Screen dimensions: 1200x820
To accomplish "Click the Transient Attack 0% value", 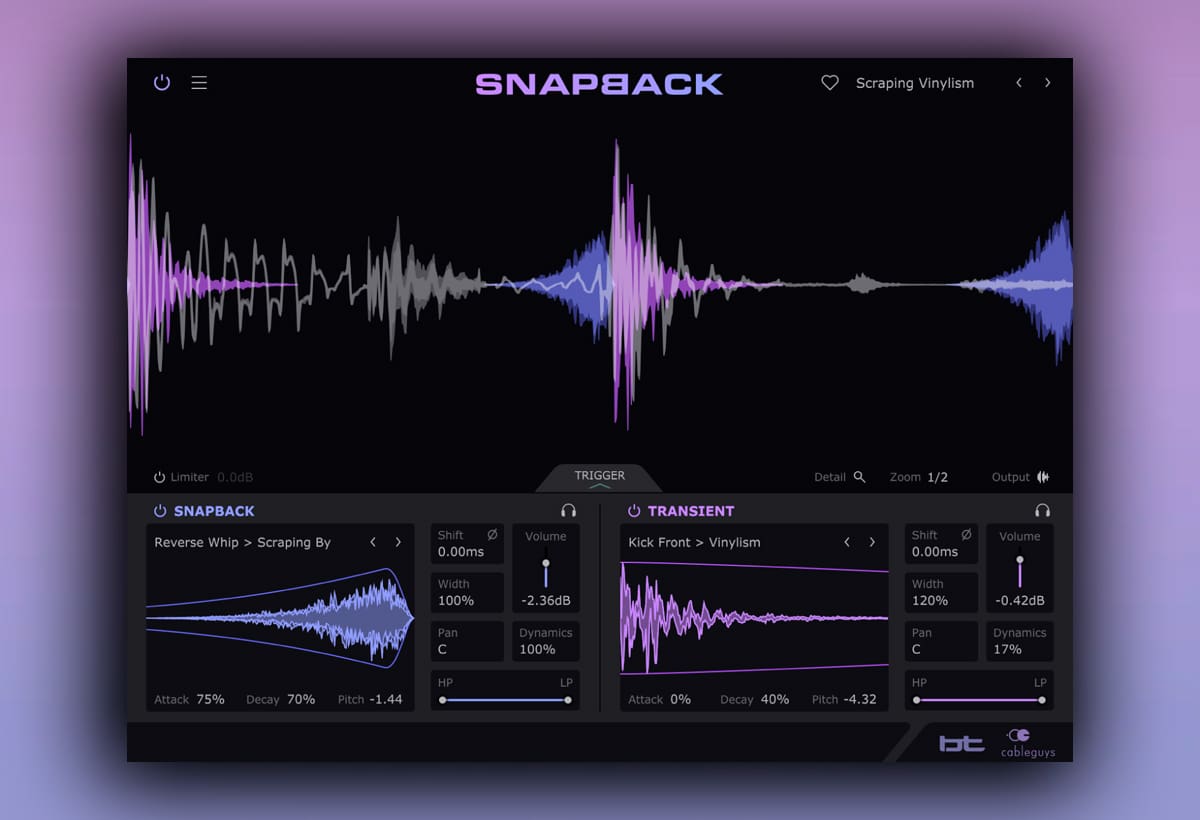I will (x=680, y=699).
